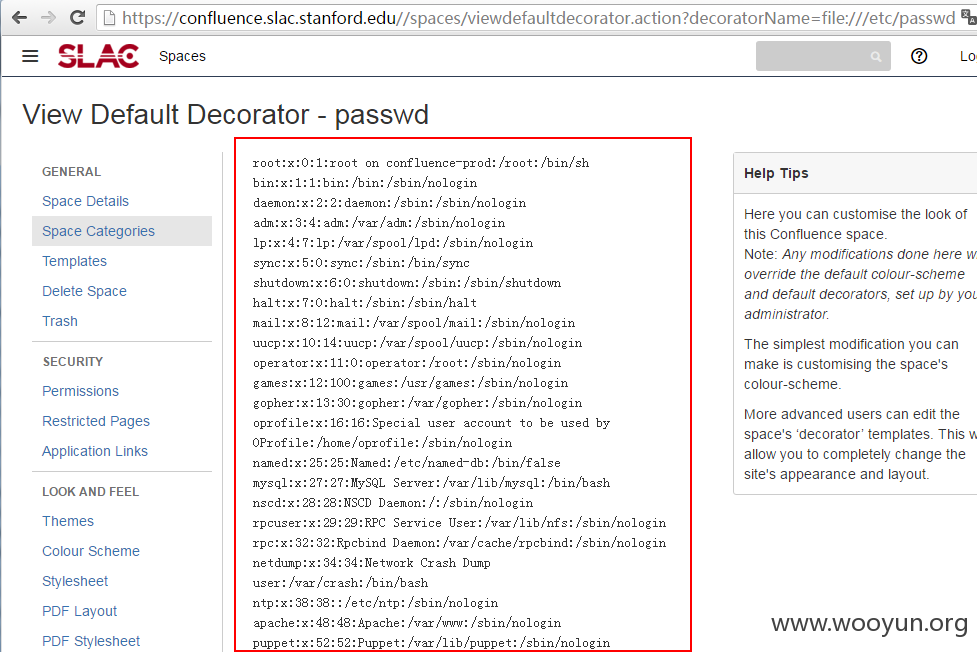
Task: Click the 'mail:x:8:12' line
Action: point(414,322)
